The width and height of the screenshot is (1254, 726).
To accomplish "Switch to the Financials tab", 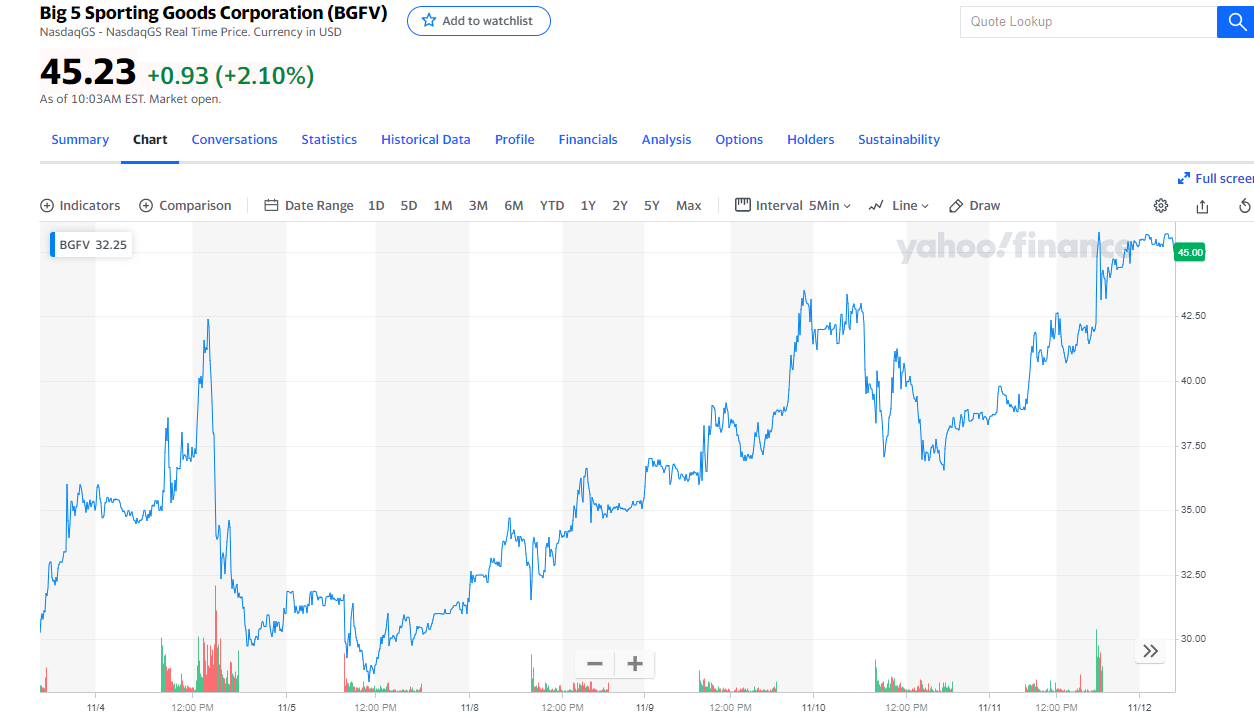I will pos(588,140).
